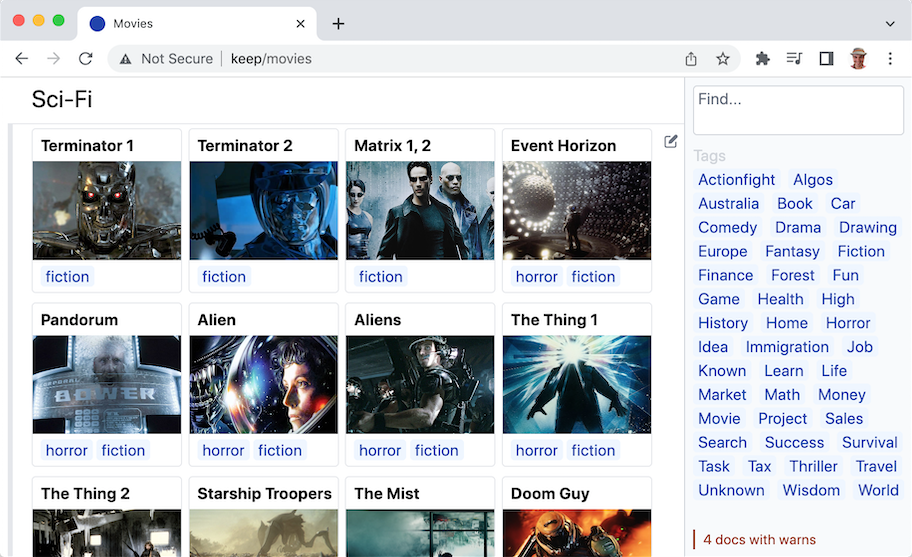Click horror tag on Event Horizon
912x557 pixels.
click(536, 277)
